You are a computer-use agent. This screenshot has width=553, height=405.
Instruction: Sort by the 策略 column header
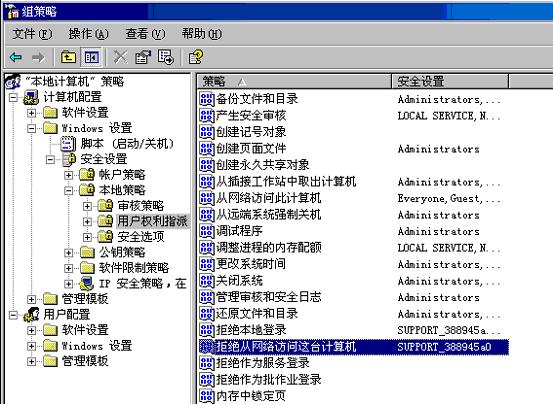pyautogui.click(x=294, y=81)
